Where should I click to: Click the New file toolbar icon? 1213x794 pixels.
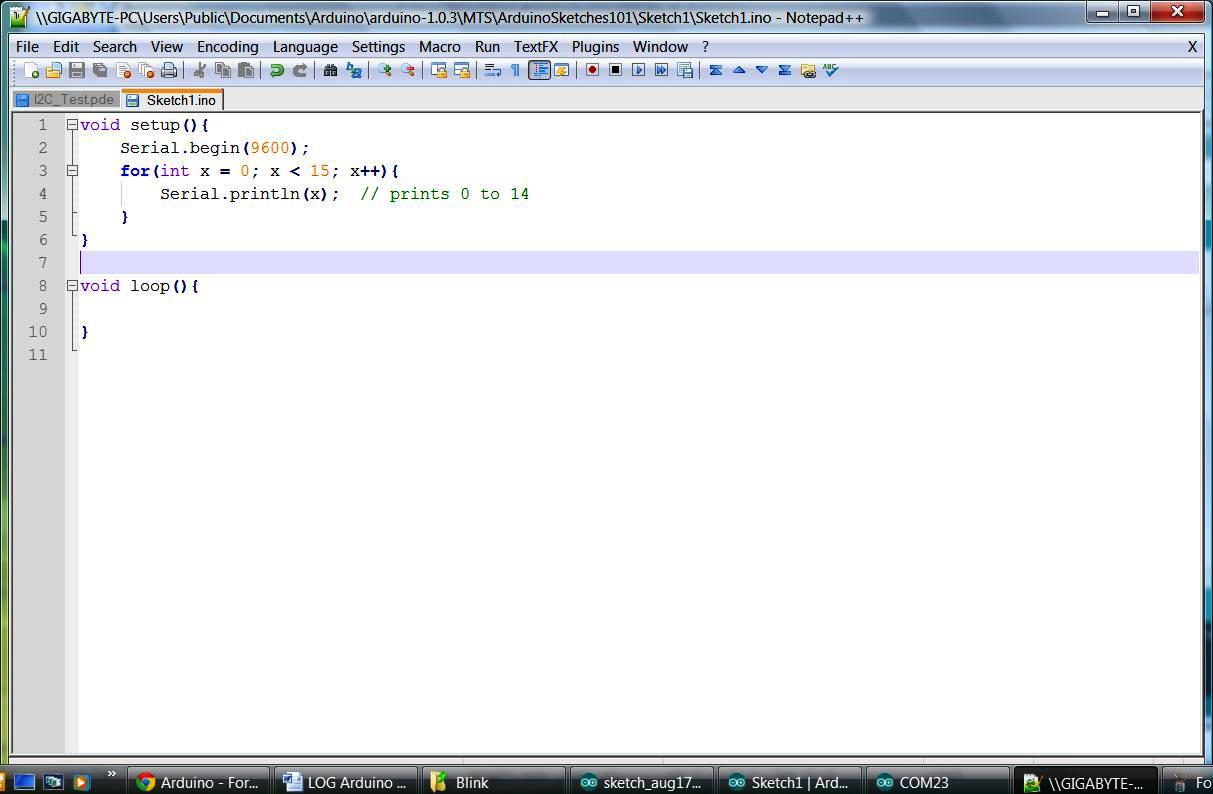(x=32, y=70)
